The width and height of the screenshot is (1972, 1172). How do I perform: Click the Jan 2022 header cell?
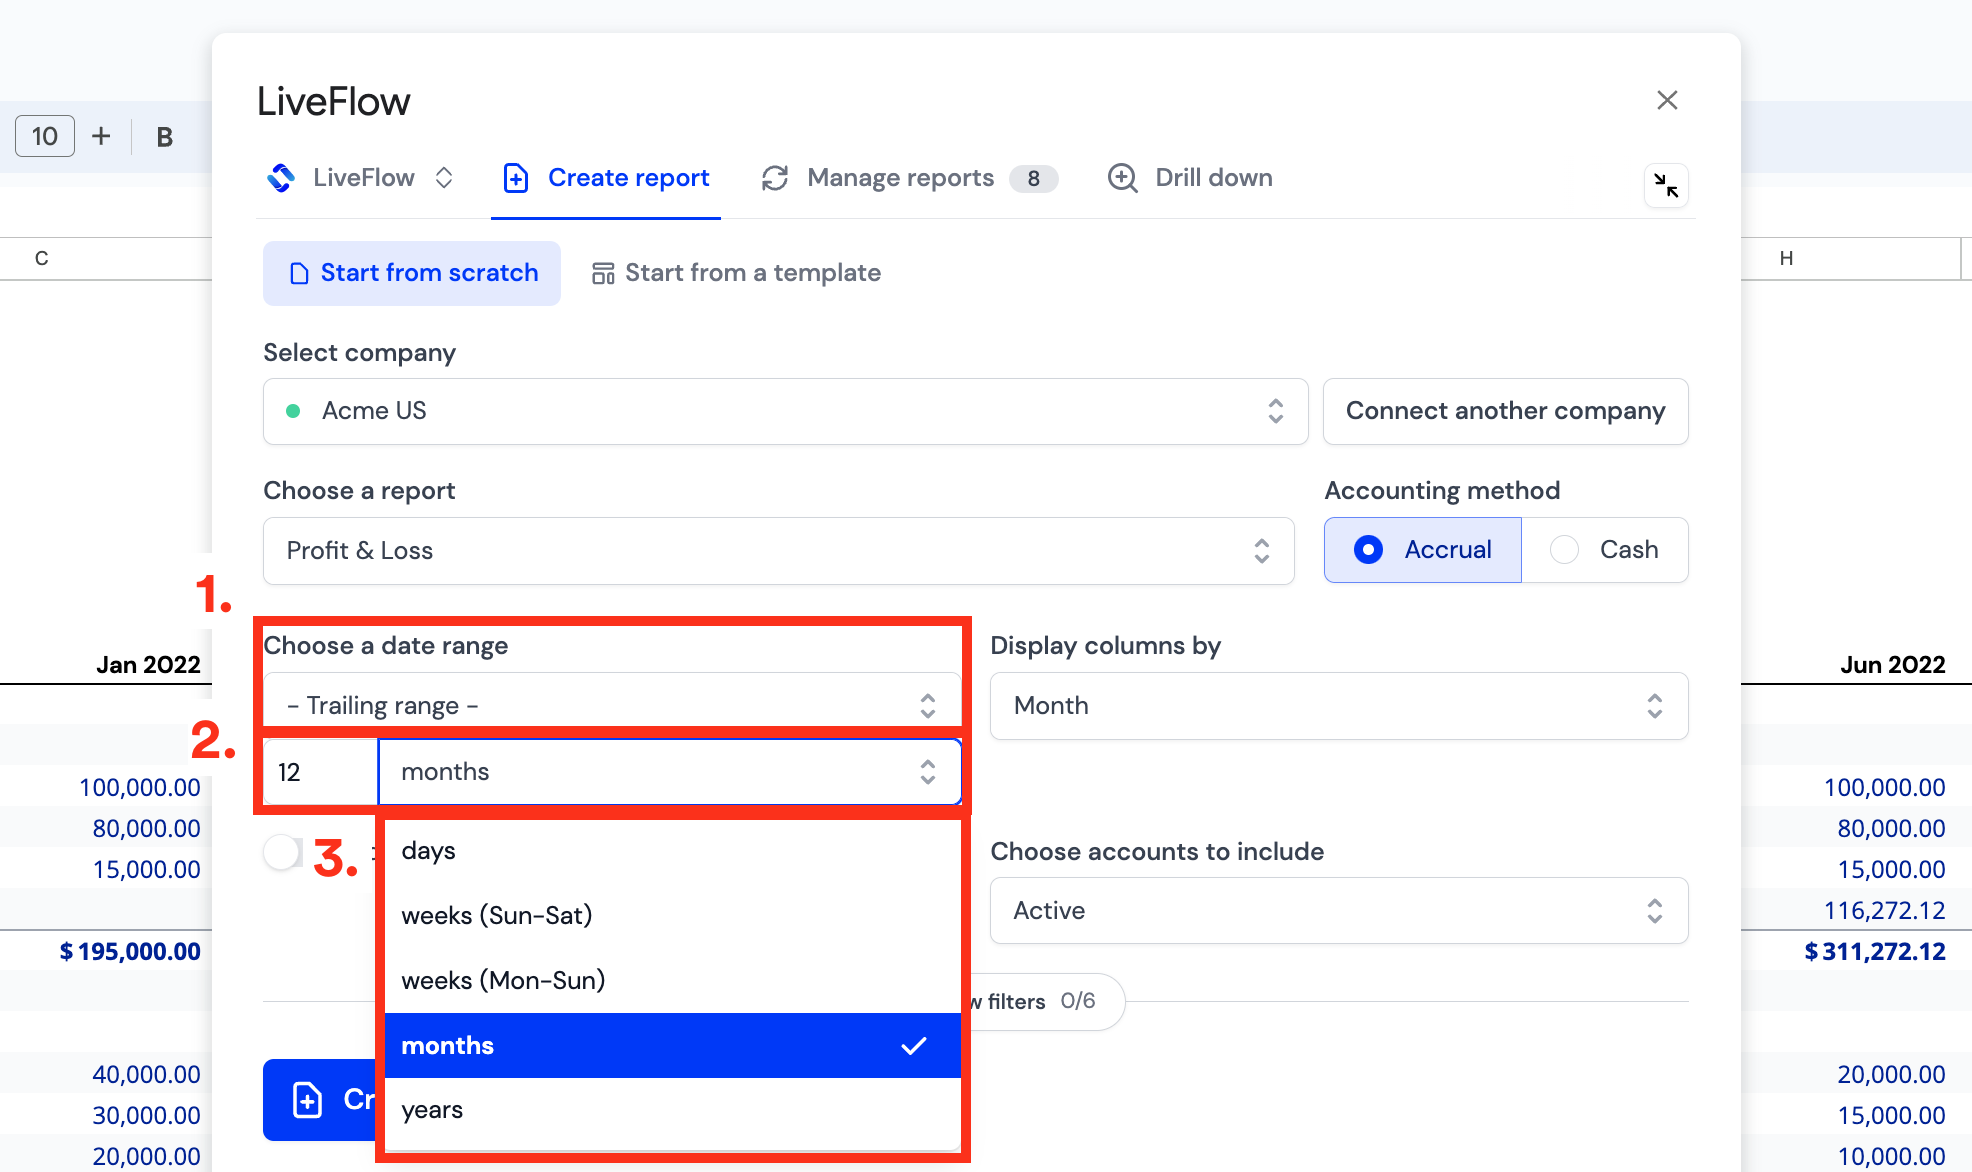click(x=148, y=665)
